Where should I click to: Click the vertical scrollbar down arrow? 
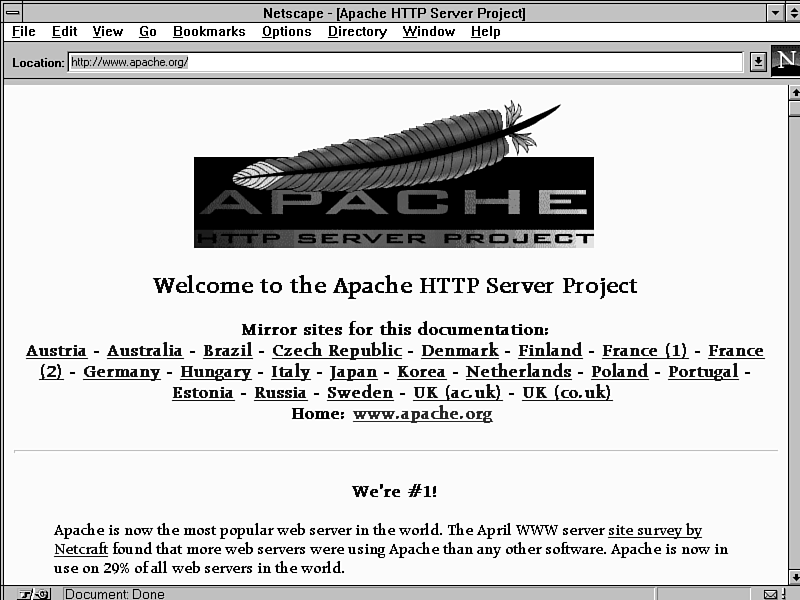click(795, 577)
